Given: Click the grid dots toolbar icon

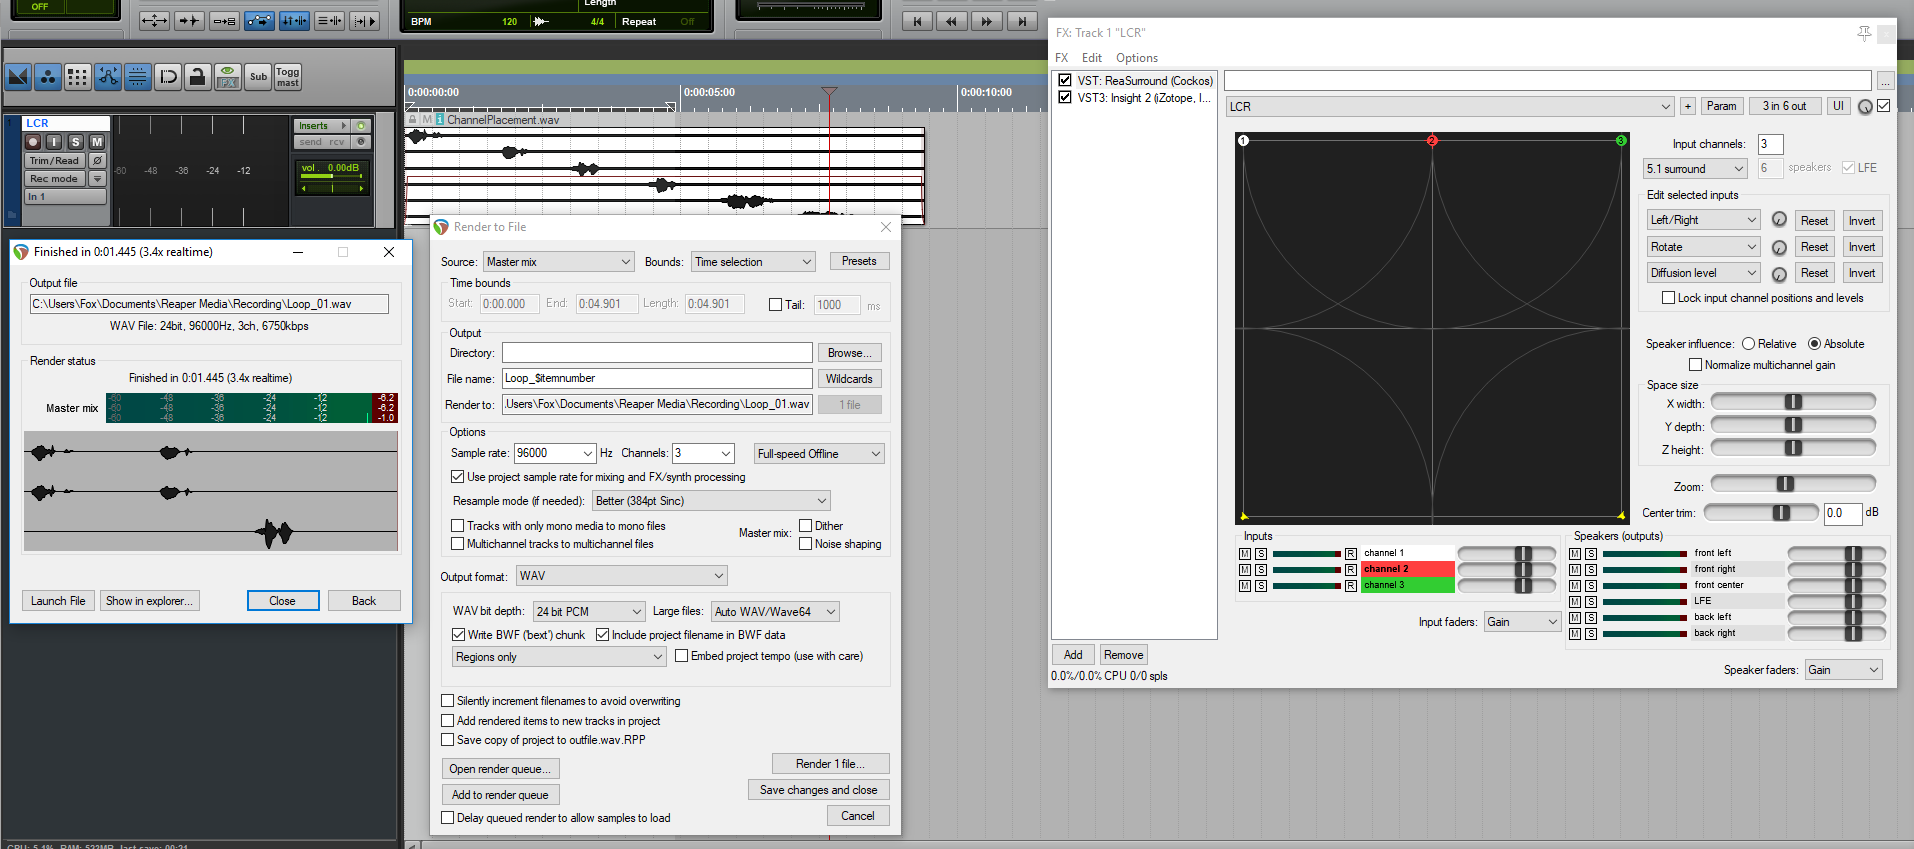Looking at the screenshot, I should point(77,76).
